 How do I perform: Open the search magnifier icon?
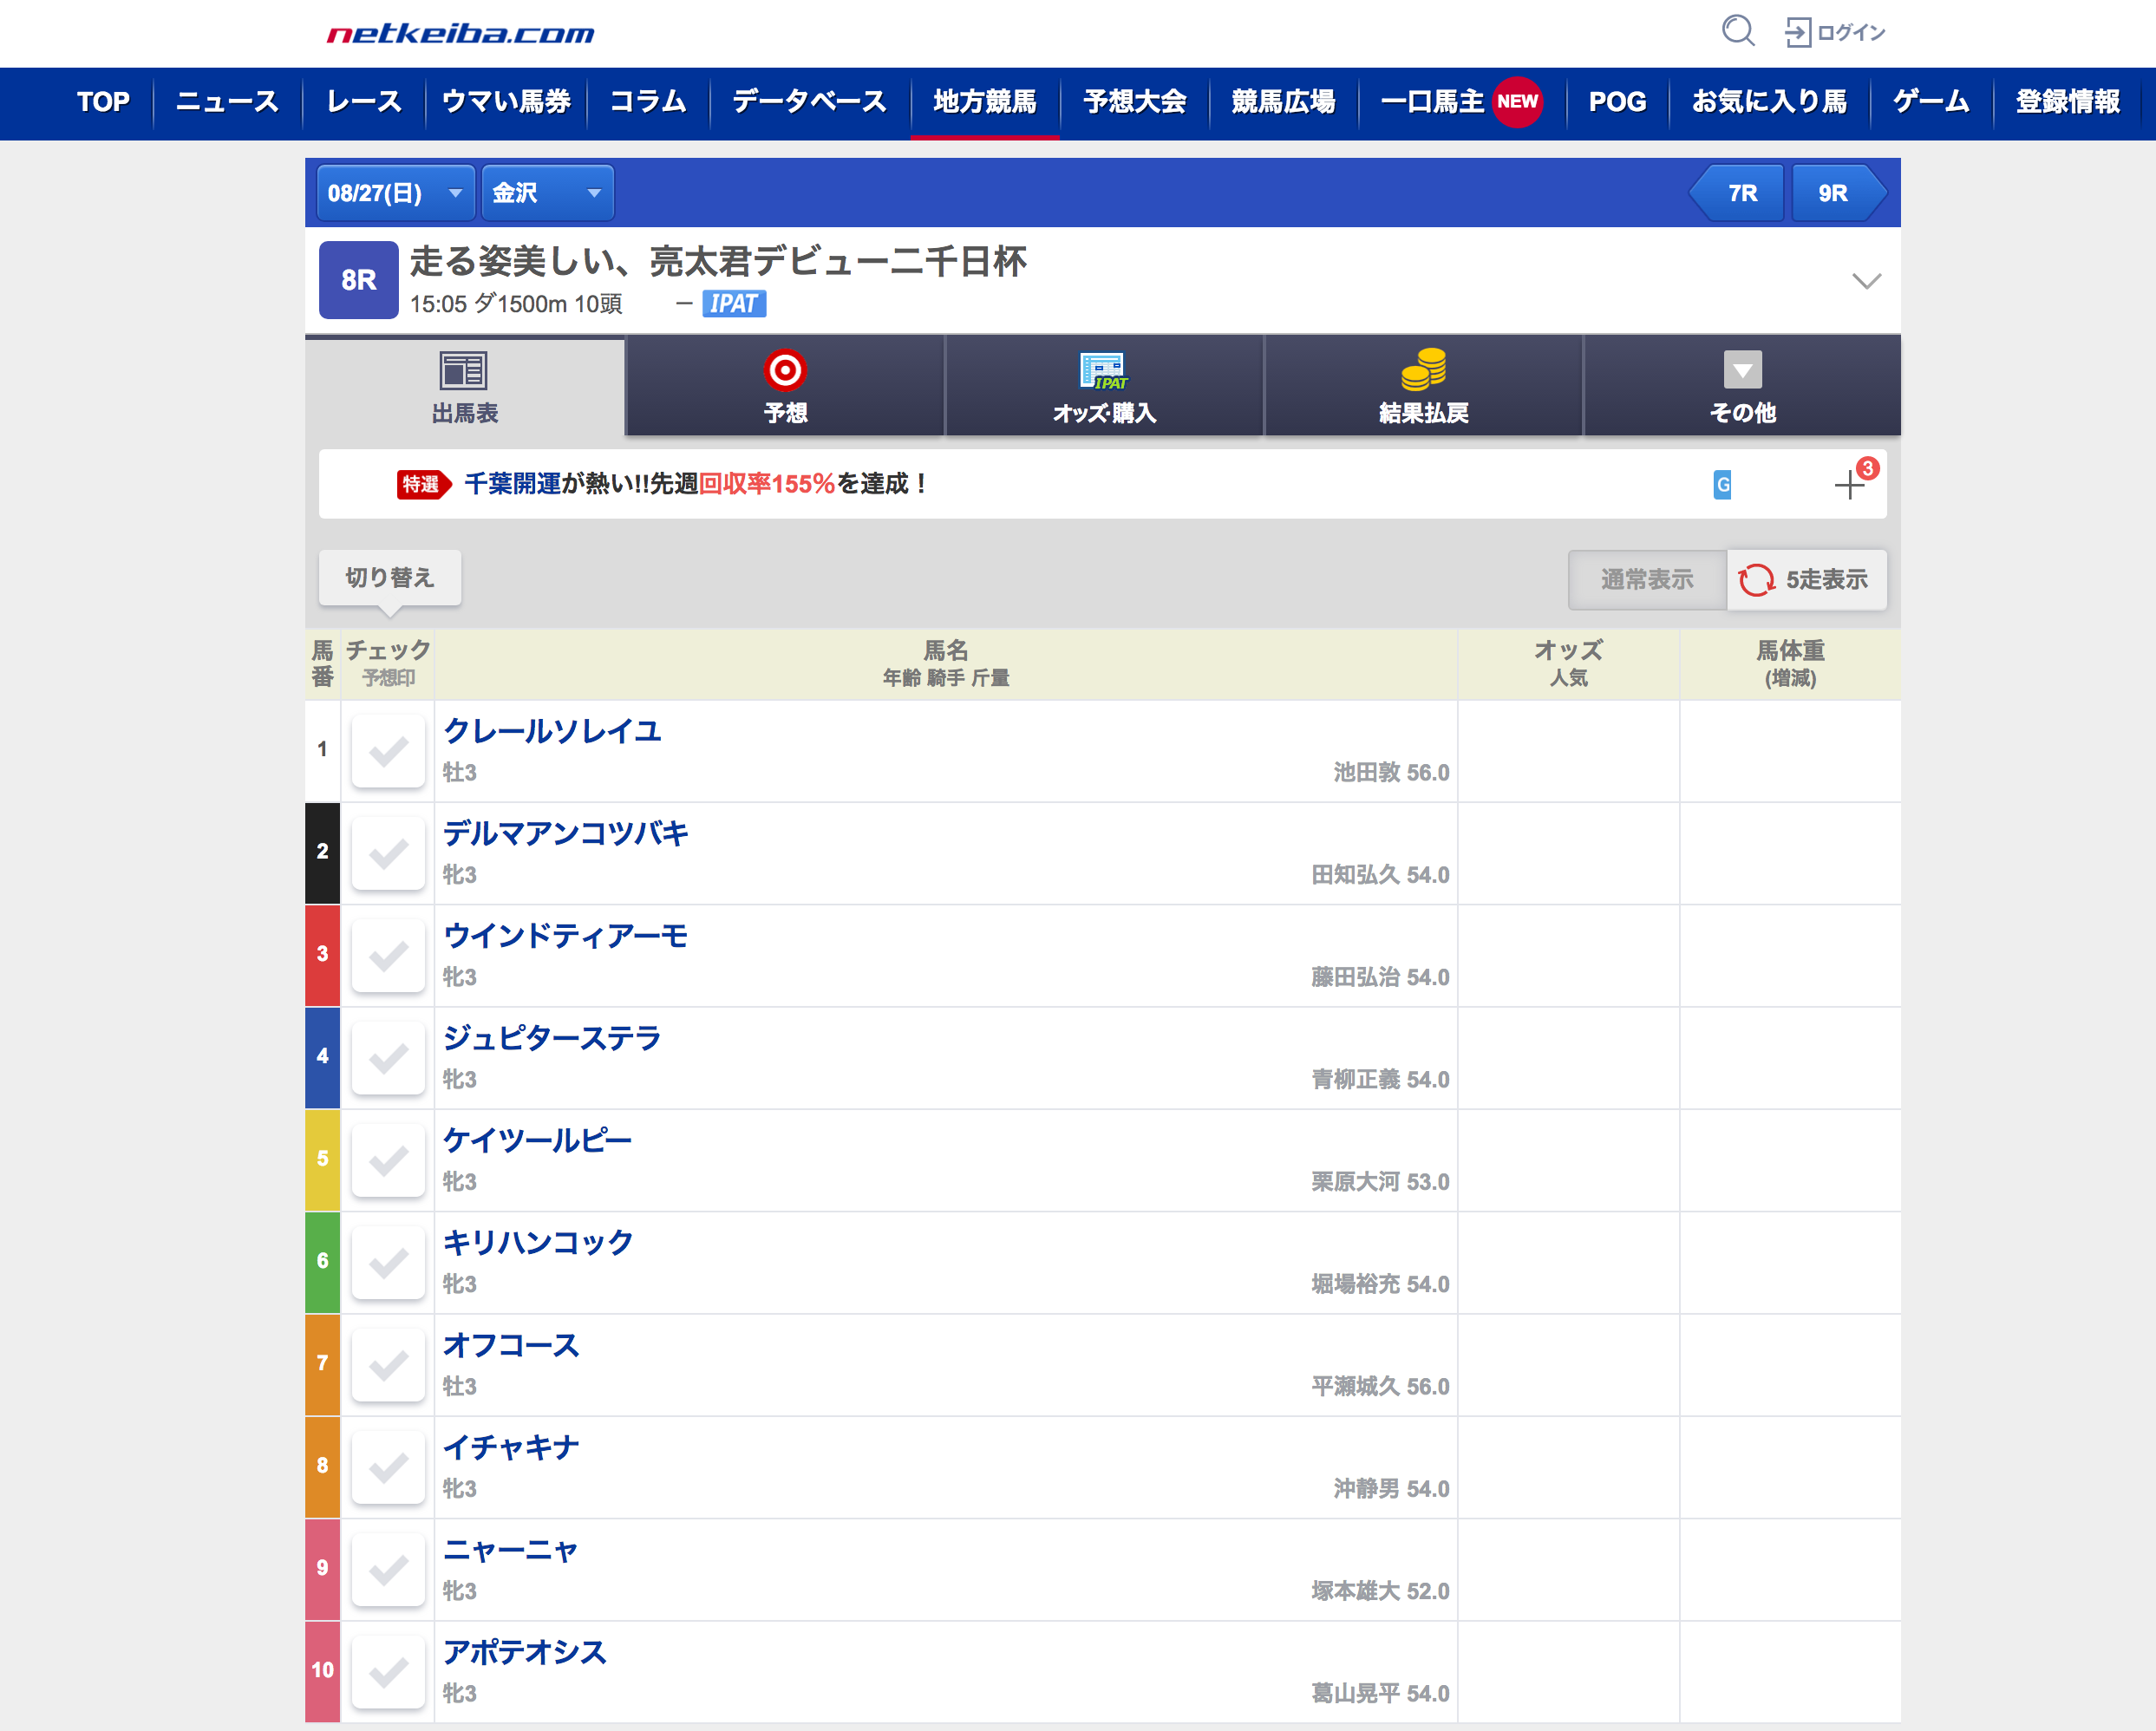click(x=1738, y=31)
